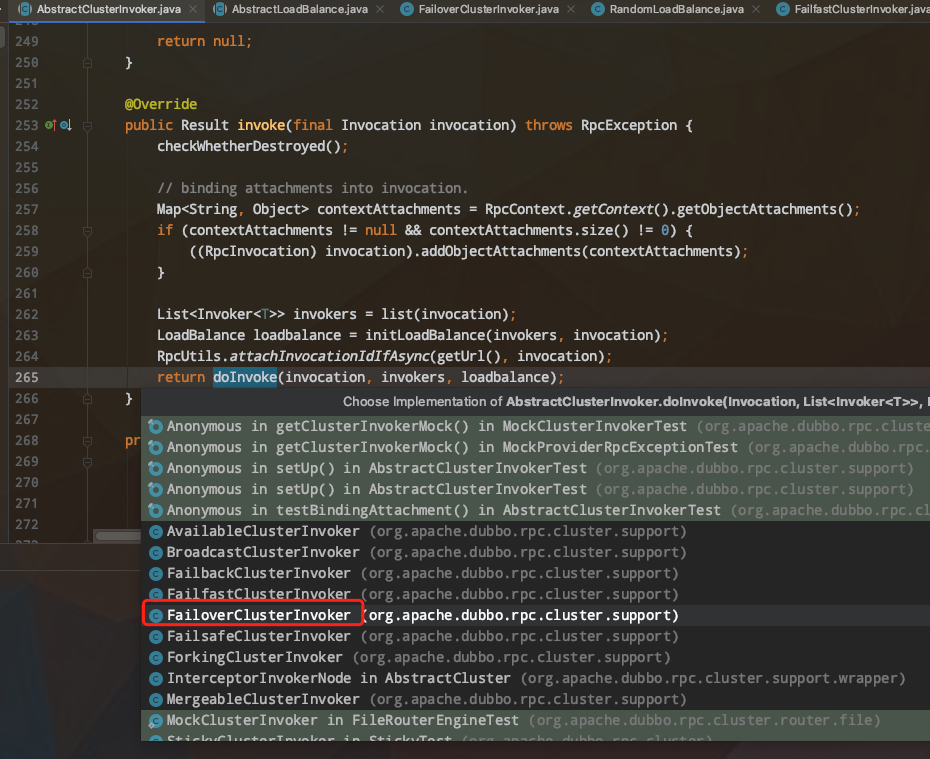Click initLoadBalance call on line 263
The image size is (930, 759).
click(425, 336)
